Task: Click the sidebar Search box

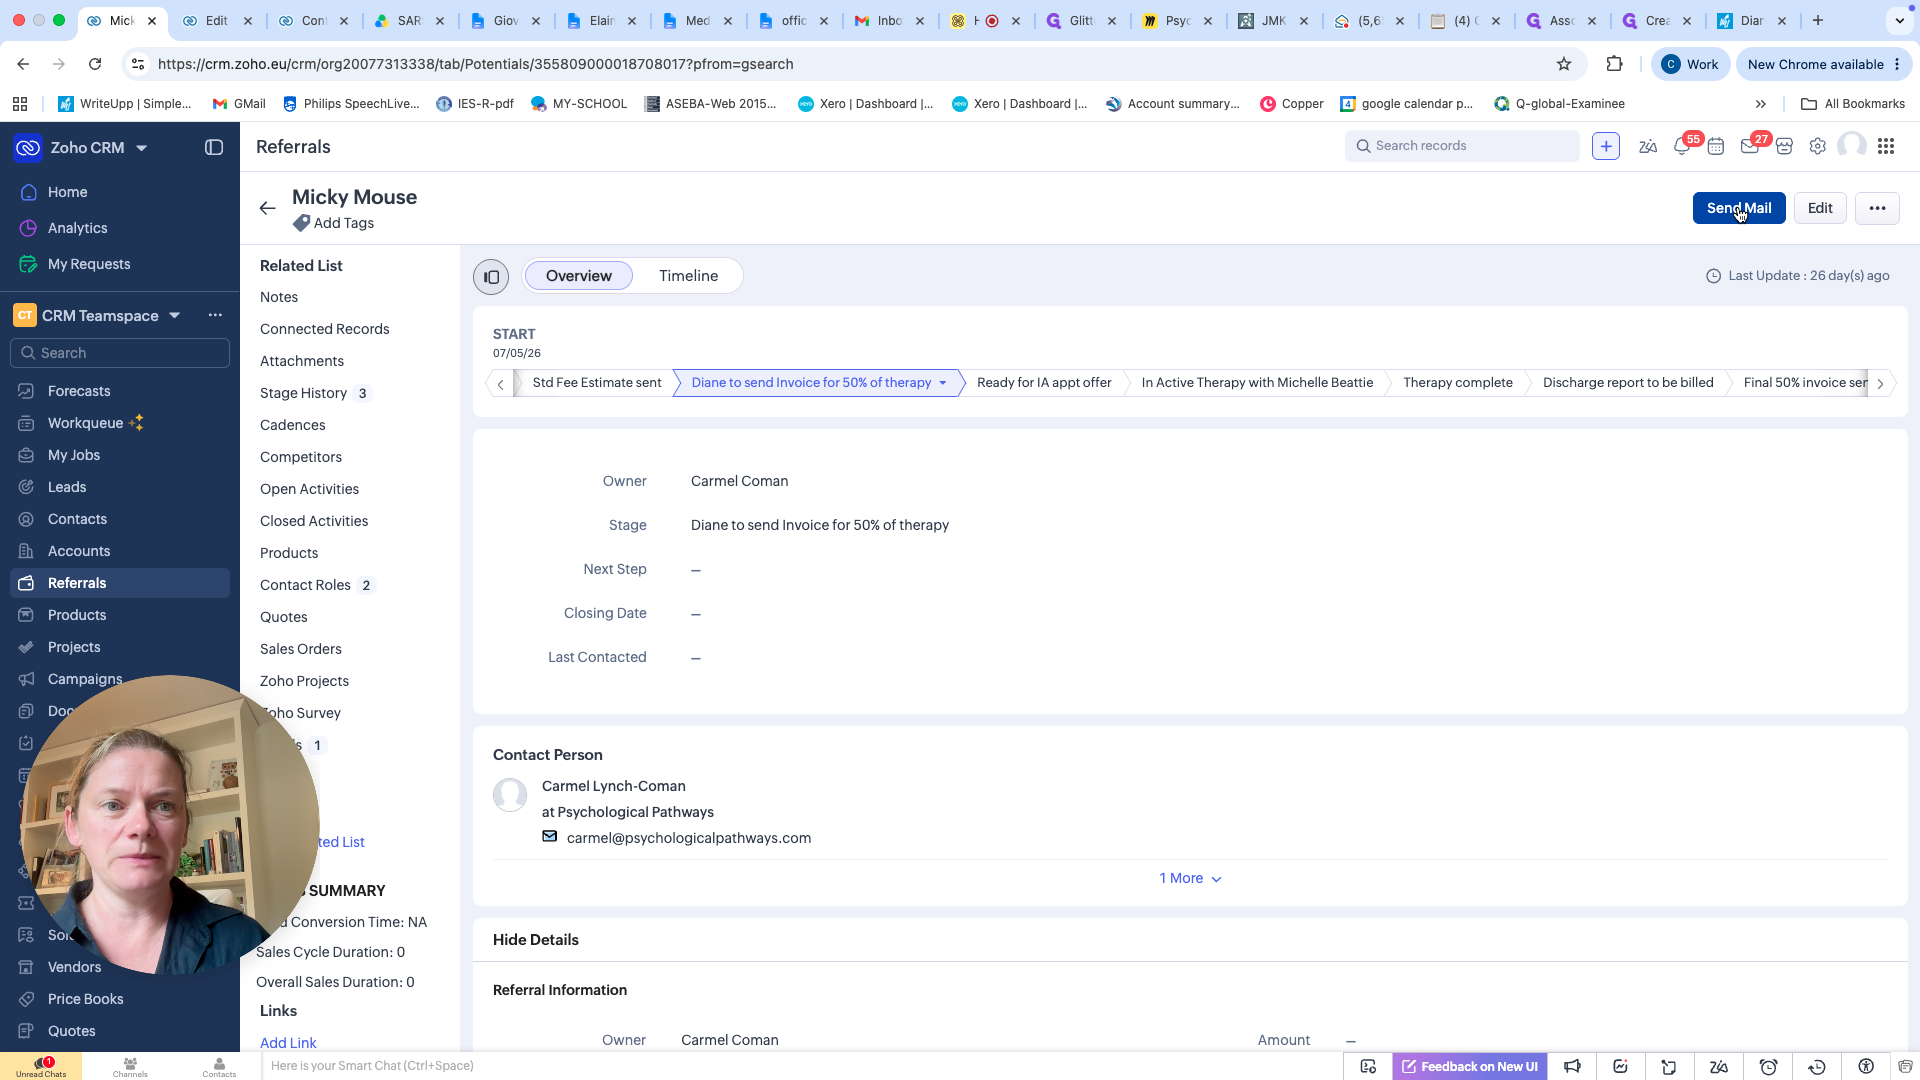Action: click(120, 353)
